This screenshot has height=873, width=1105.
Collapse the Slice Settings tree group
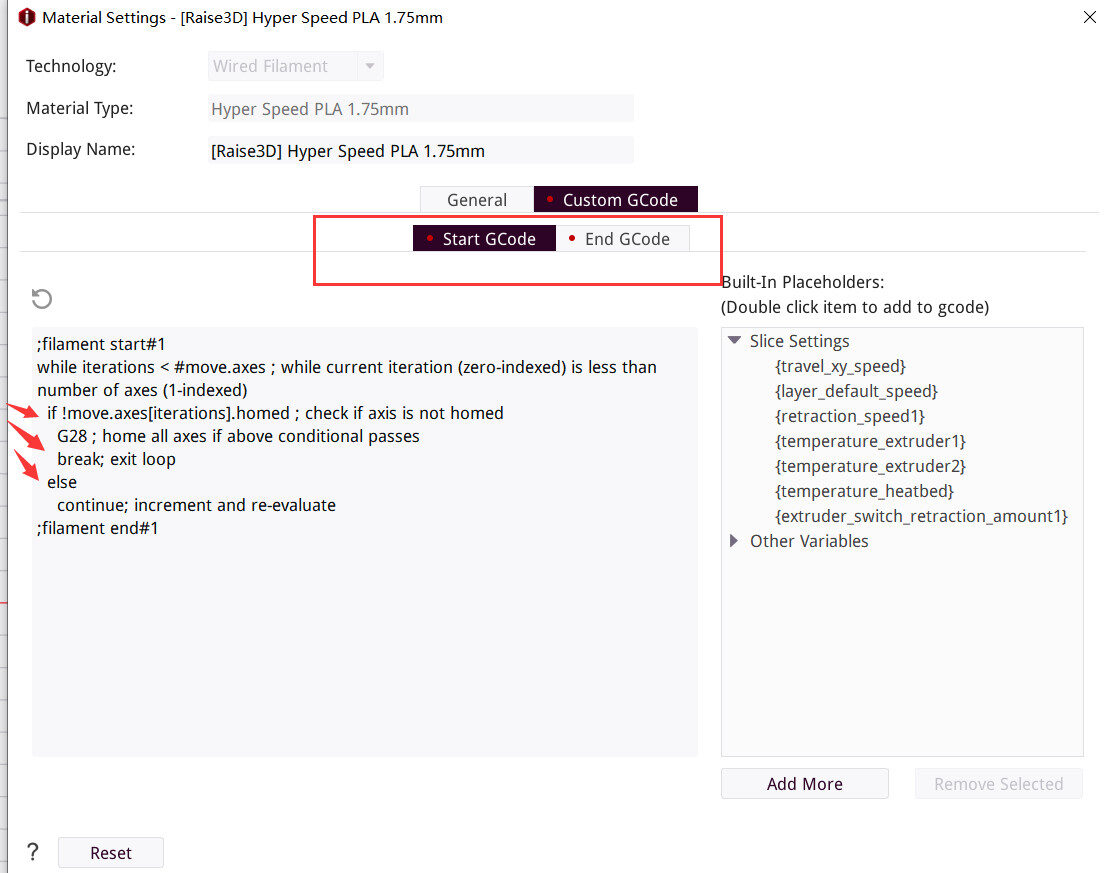coord(734,341)
